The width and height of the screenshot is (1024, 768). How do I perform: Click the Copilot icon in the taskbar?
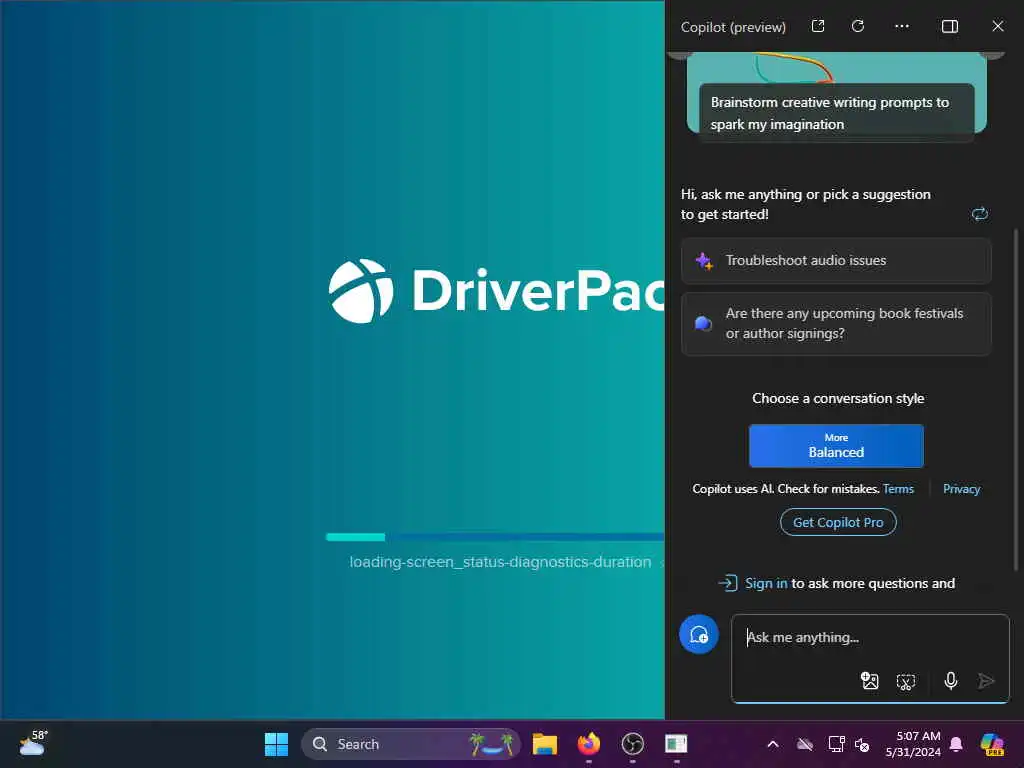point(993,744)
